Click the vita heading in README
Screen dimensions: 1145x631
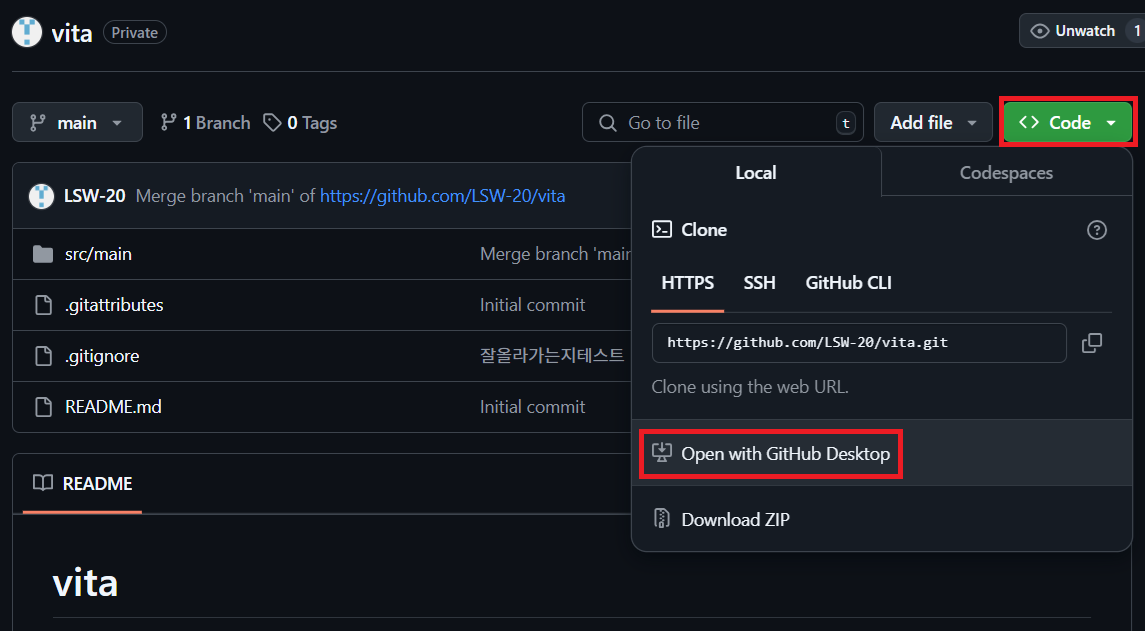point(85,583)
